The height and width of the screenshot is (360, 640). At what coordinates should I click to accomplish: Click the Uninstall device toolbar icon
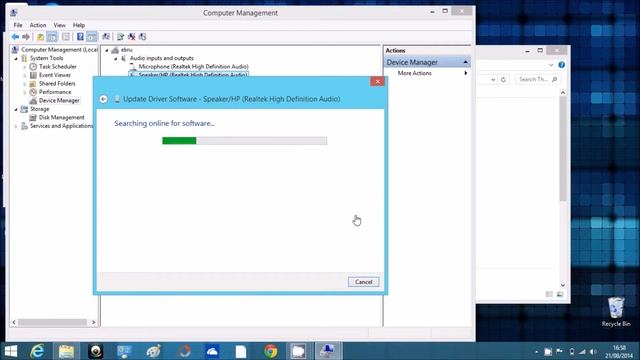coord(131,37)
